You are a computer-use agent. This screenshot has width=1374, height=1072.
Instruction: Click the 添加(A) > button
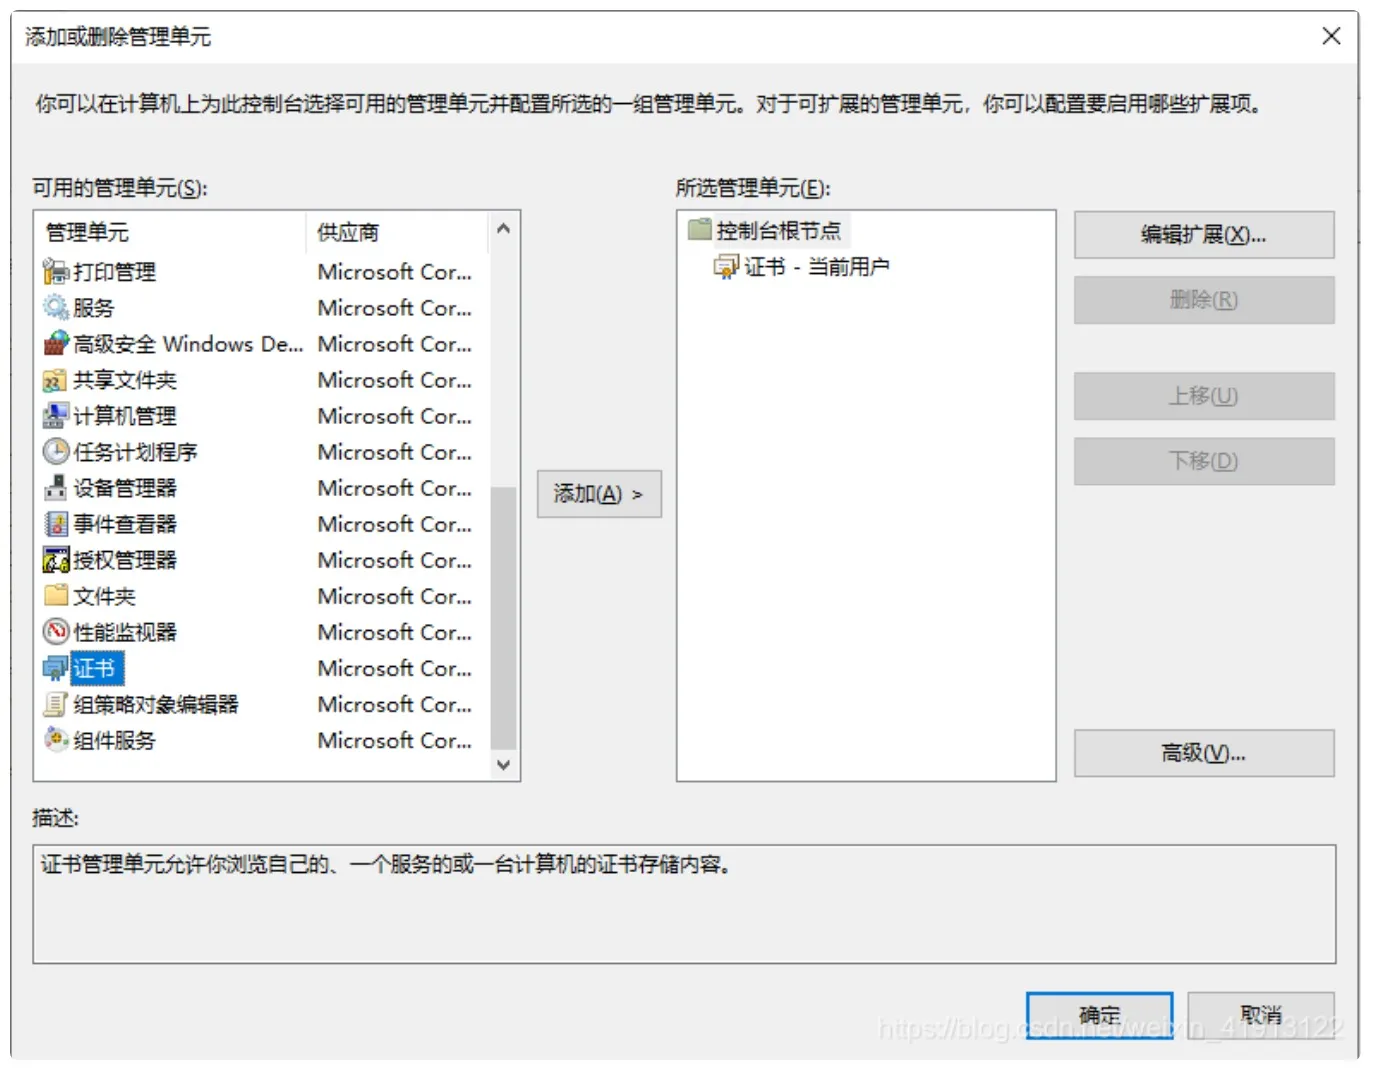pos(599,494)
